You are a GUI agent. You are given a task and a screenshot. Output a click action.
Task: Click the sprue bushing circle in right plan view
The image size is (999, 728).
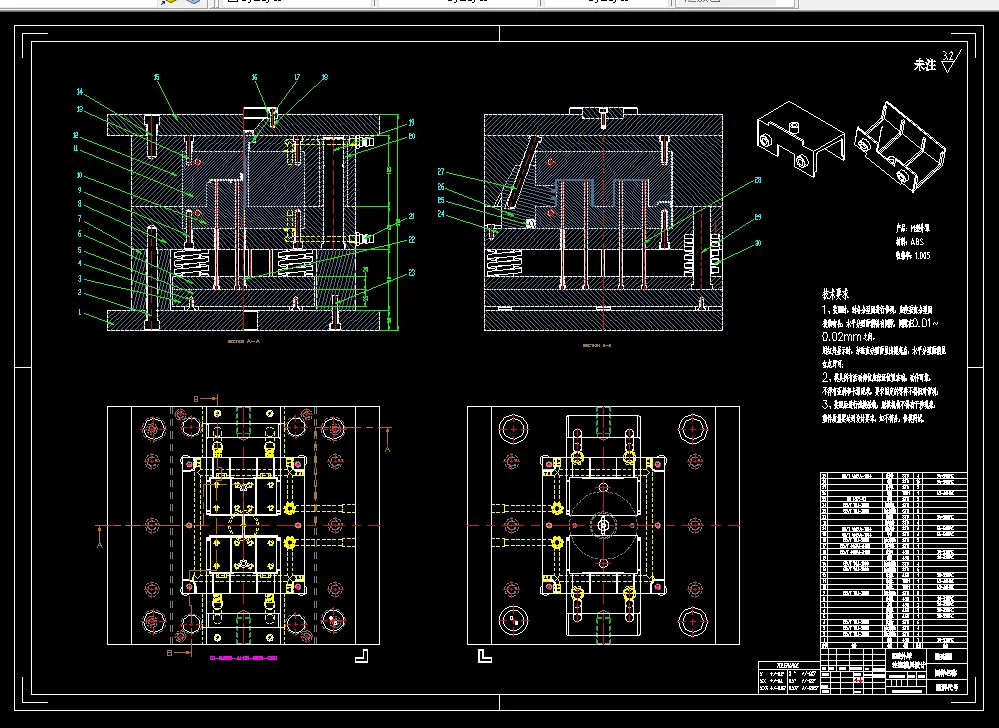603,525
